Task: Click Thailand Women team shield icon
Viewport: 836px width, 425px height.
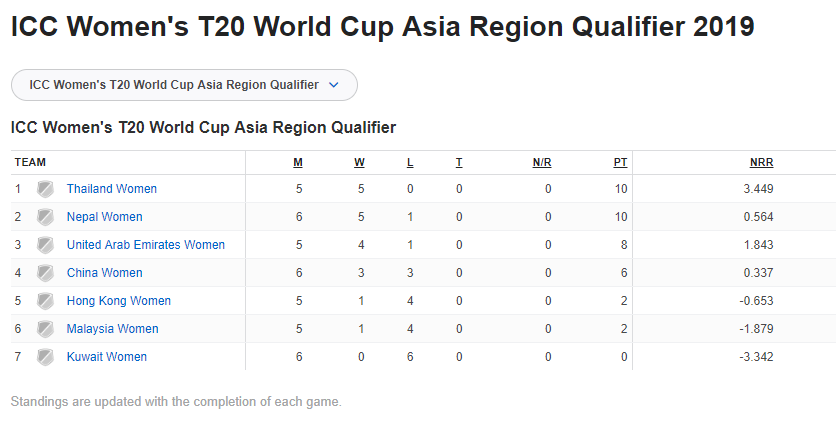Action: (x=45, y=189)
